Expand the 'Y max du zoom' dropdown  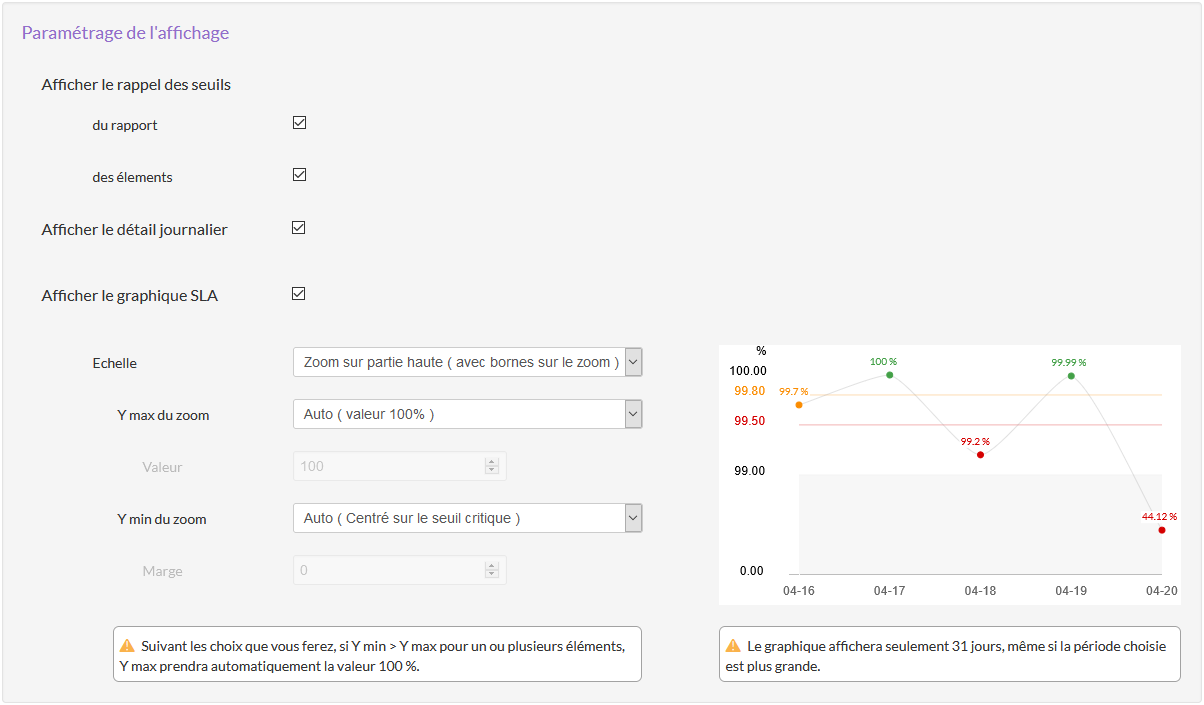[467, 414]
